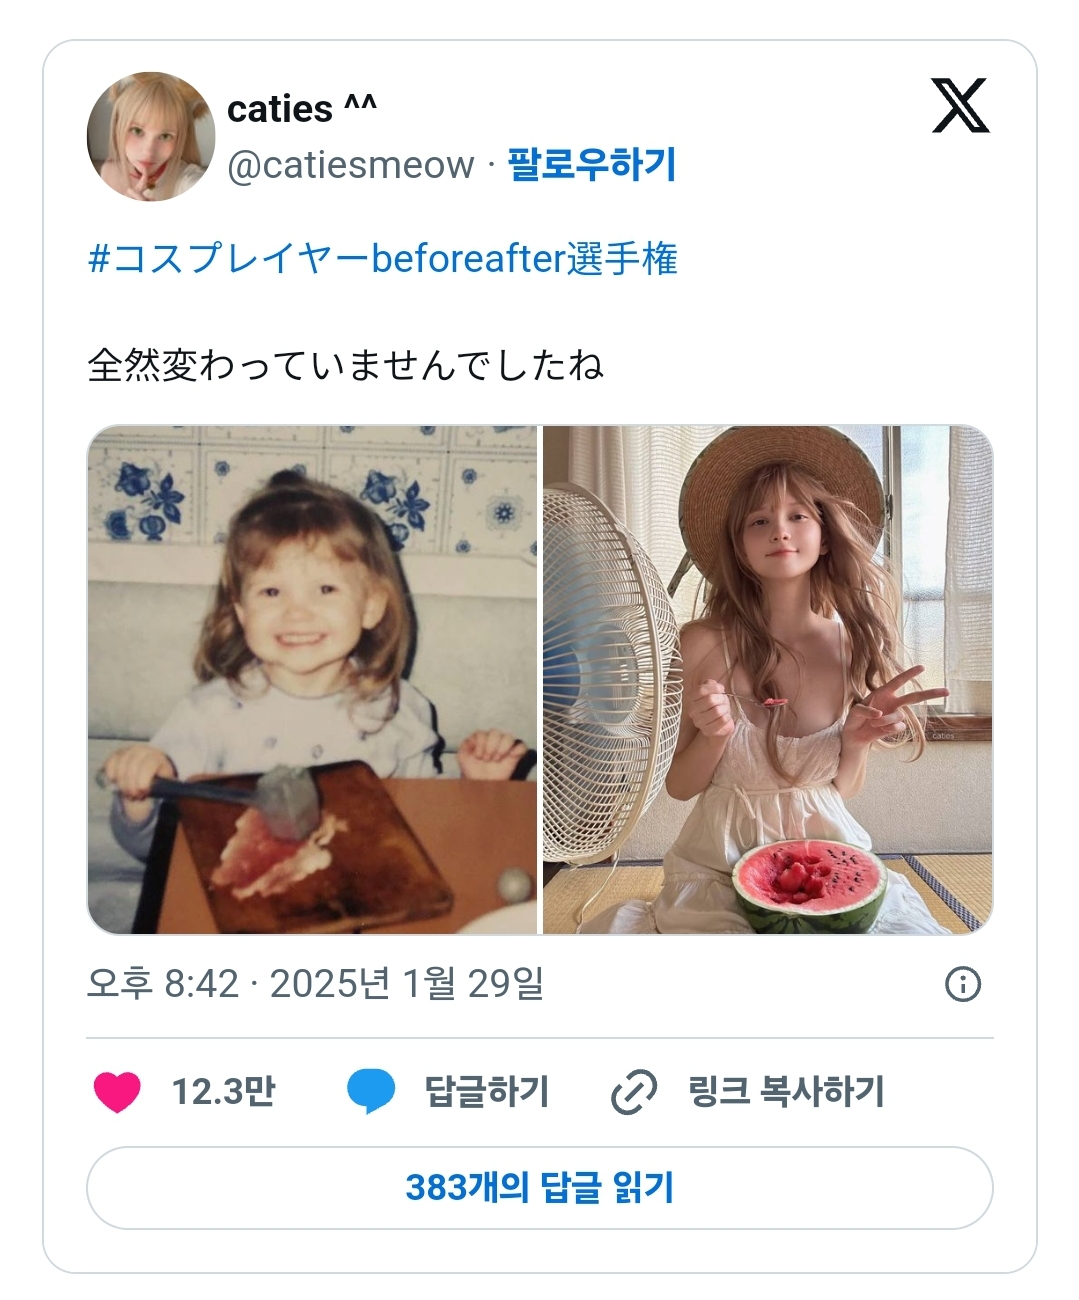The width and height of the screenshot is (1079, 1300).
Task: Click the 2025년 1월 29일 post date
Action: point(407,984)
